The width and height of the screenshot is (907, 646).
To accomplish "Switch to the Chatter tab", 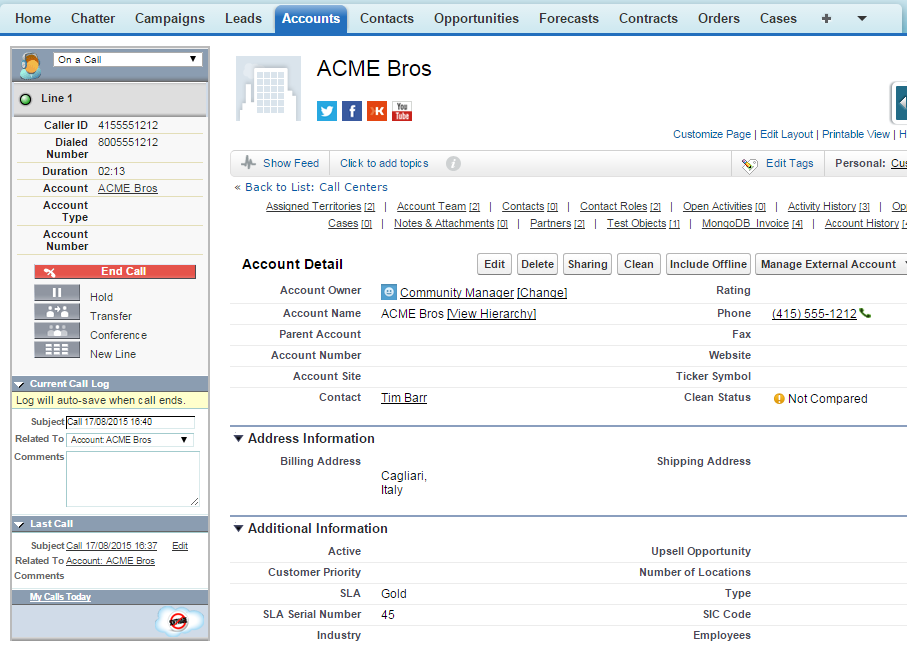I will pos(93,19).
